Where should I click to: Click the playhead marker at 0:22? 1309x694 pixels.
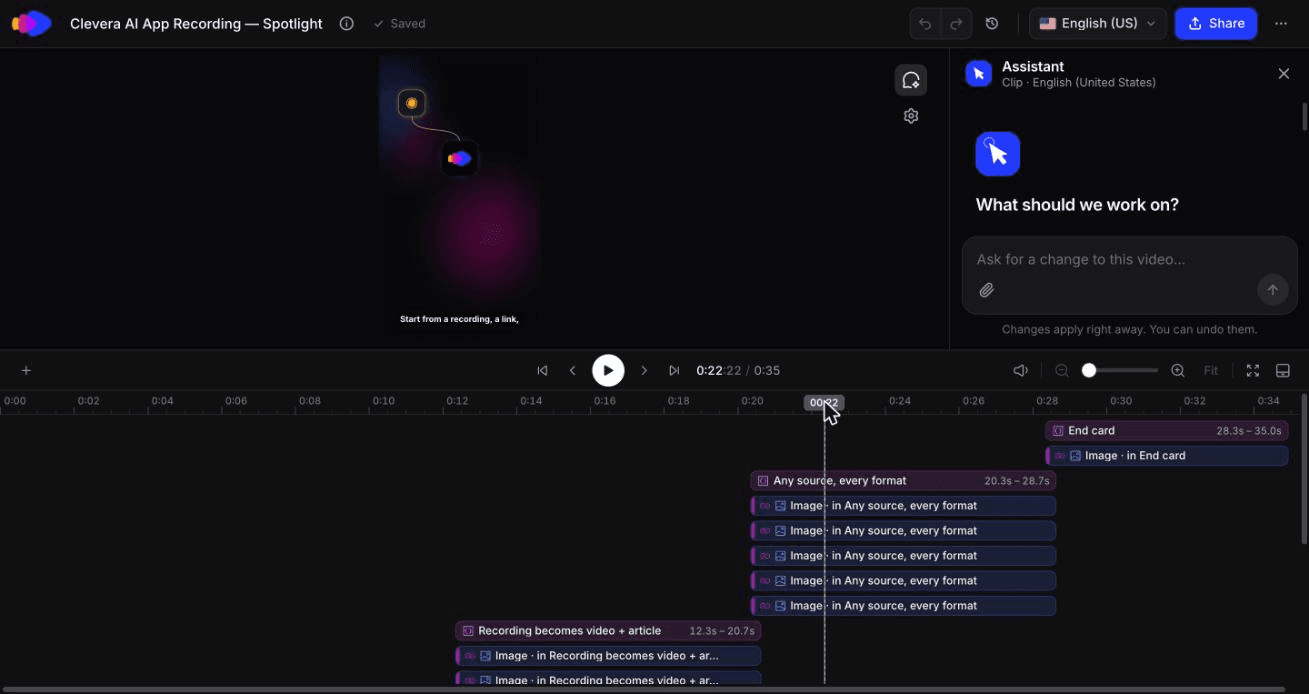(x=824, y=403)
